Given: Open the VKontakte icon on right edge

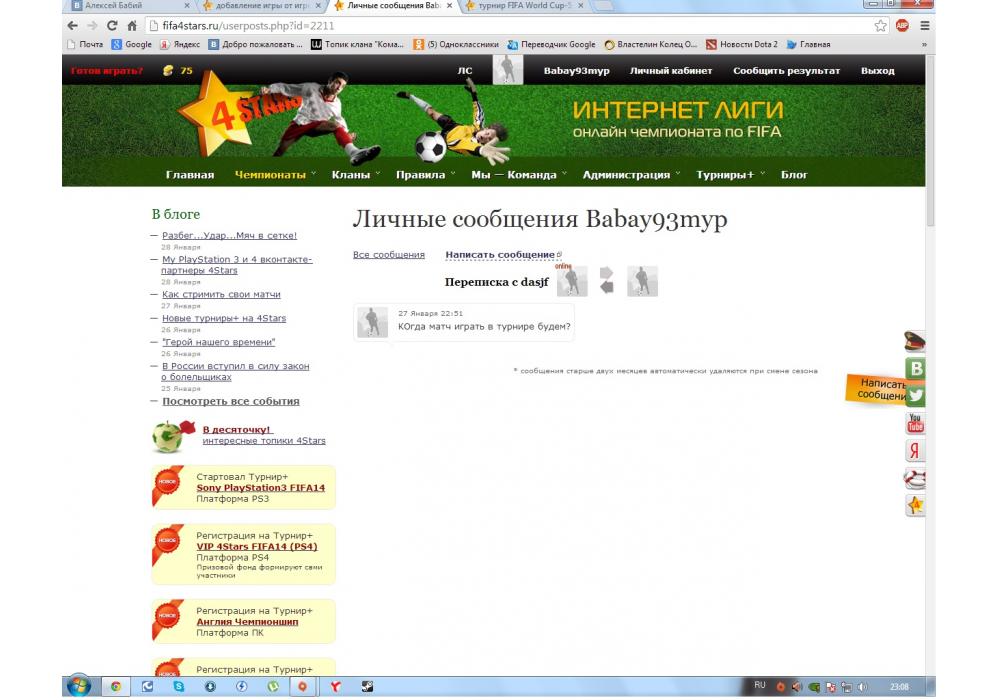Looking at the screenshot, I should coord(915,369).
